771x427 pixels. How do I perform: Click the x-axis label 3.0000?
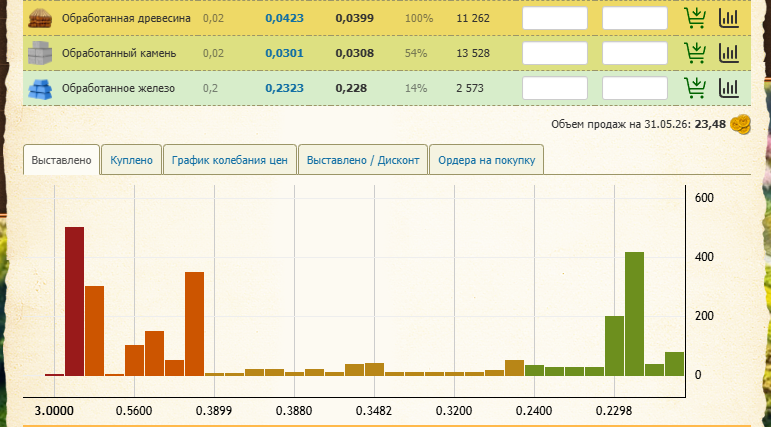(x=54, y=411)
